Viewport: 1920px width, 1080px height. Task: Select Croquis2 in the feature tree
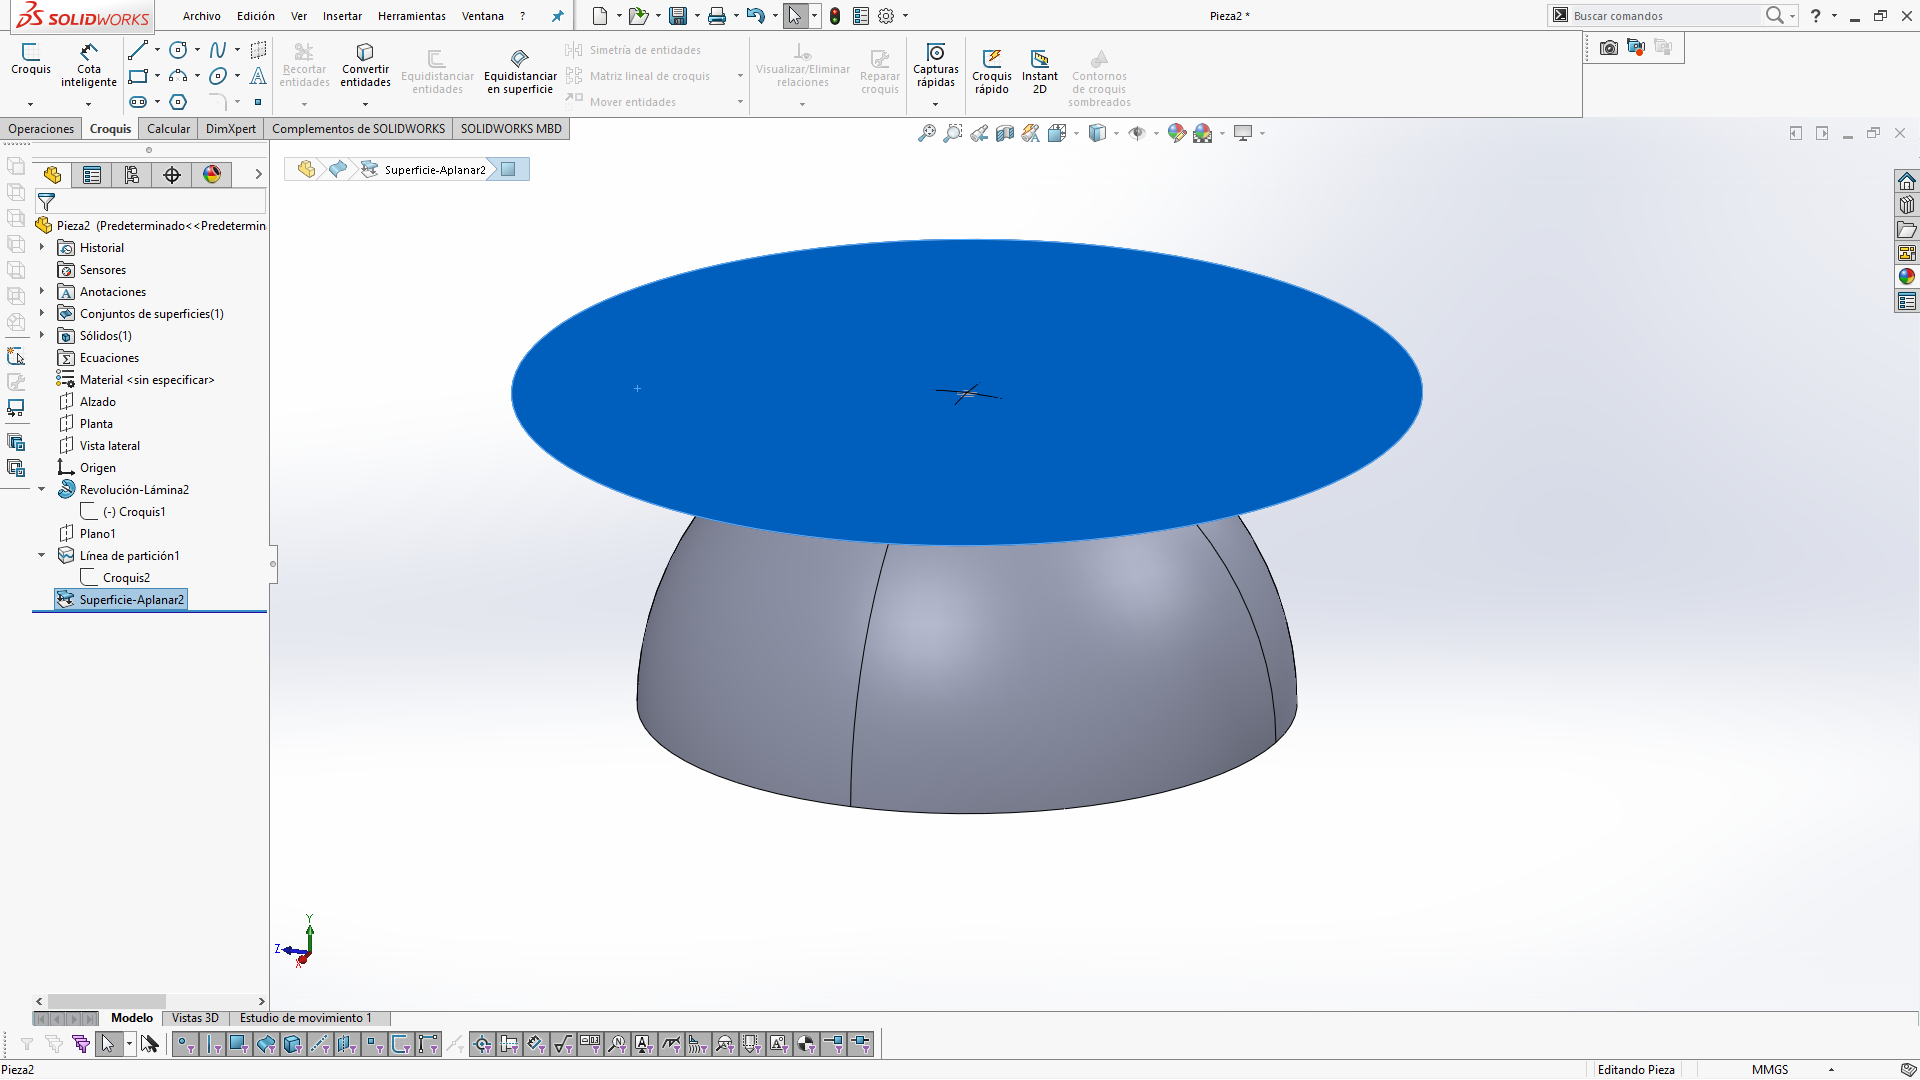[x=126, y=578]
